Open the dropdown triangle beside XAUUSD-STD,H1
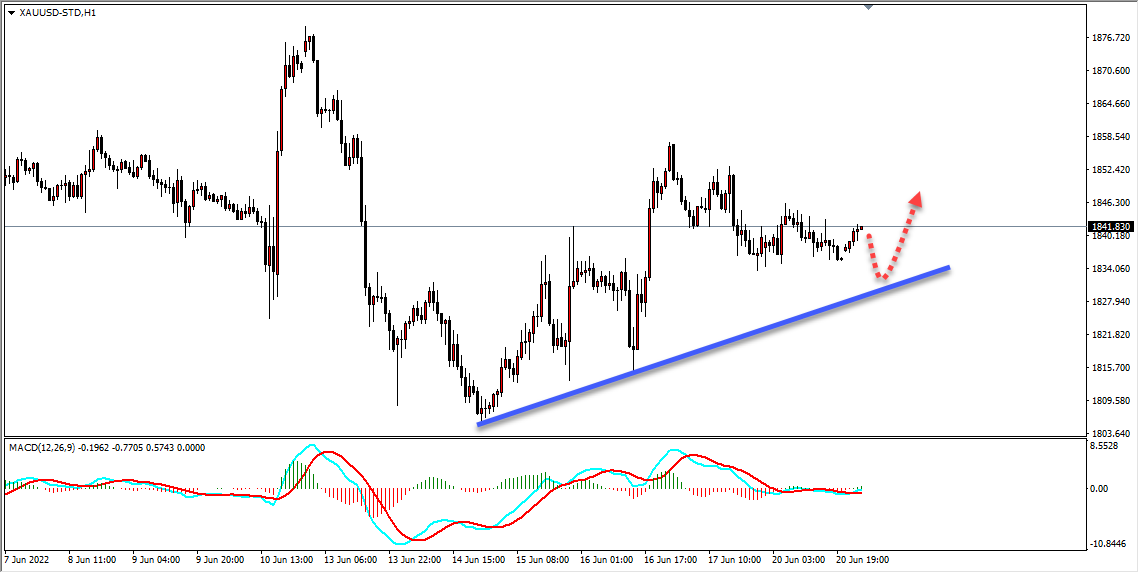Image resolution: width=1139 pixels, height=573 pixels. [x=11, y=13]
